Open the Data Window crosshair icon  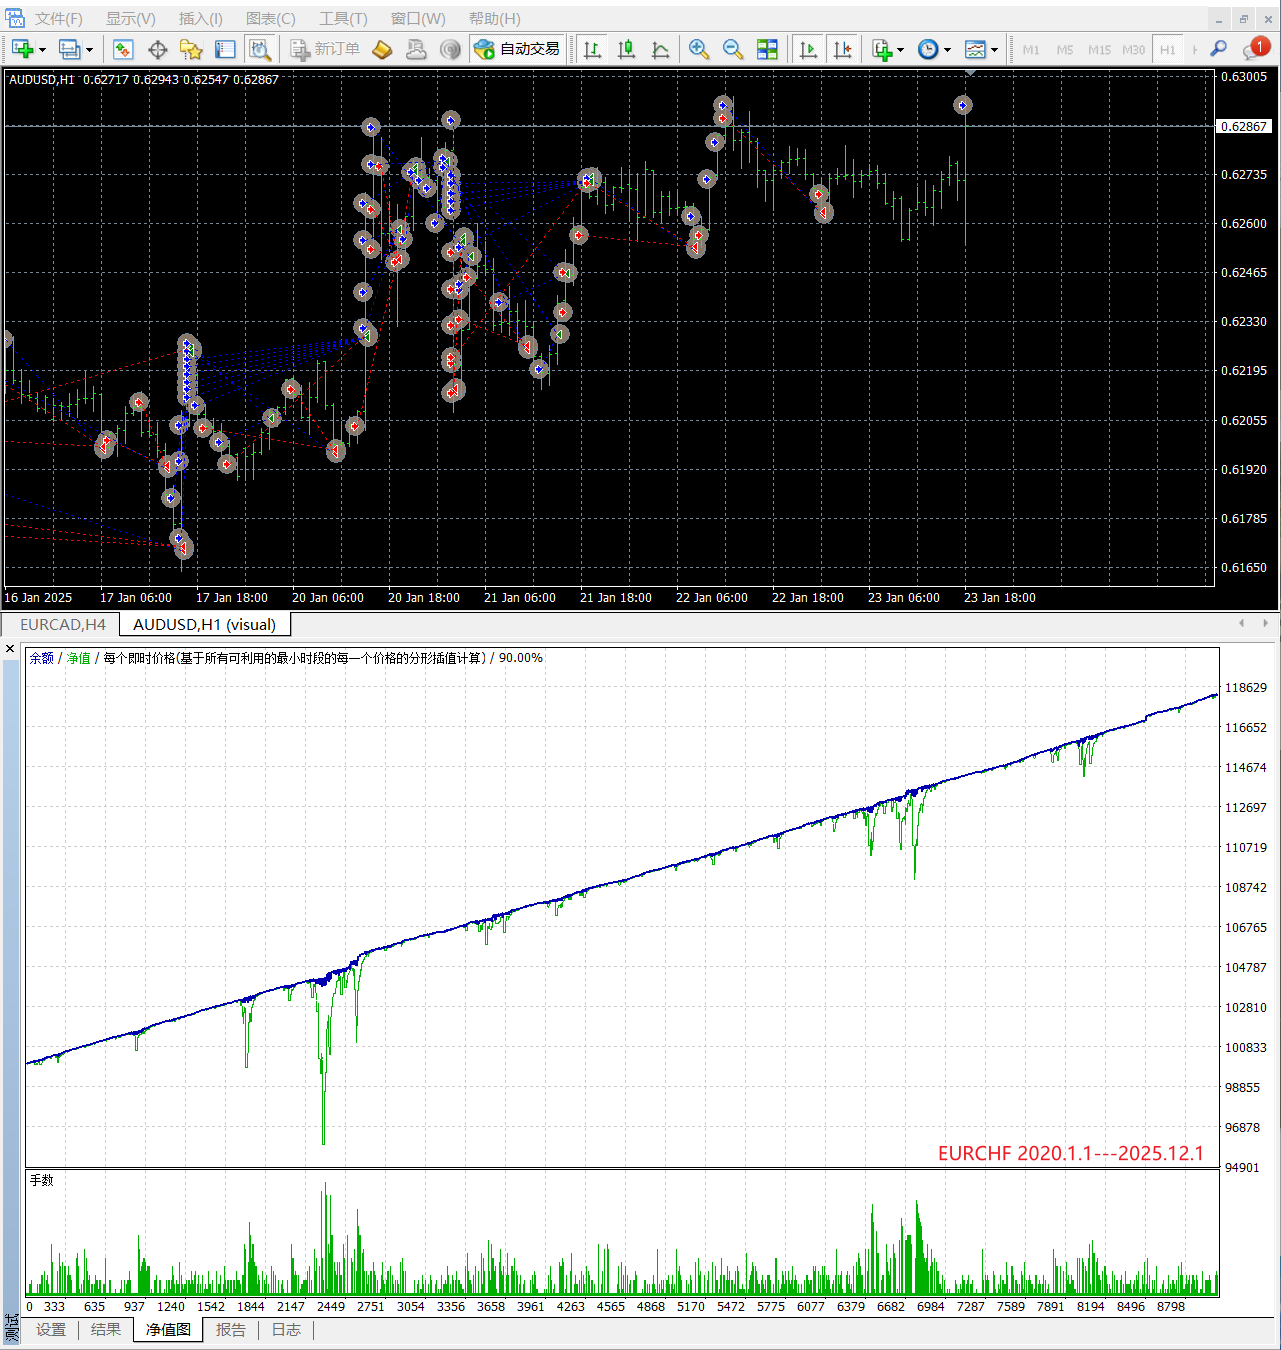click(x=157, y=49)
